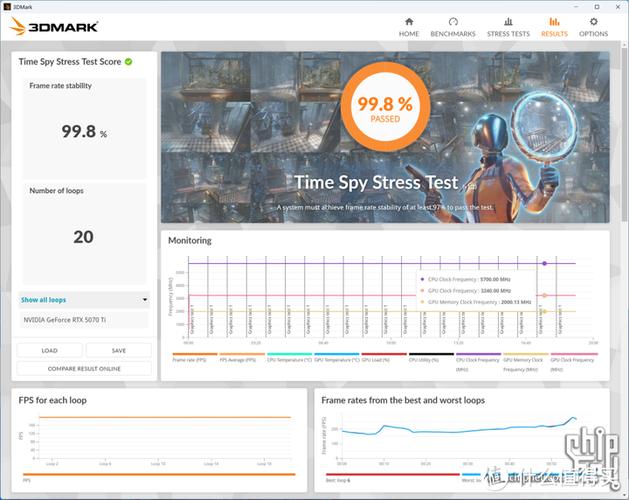Toggle Best loop red legend item
This screenshot has width=629, height=500.
(x=393, y=477)
